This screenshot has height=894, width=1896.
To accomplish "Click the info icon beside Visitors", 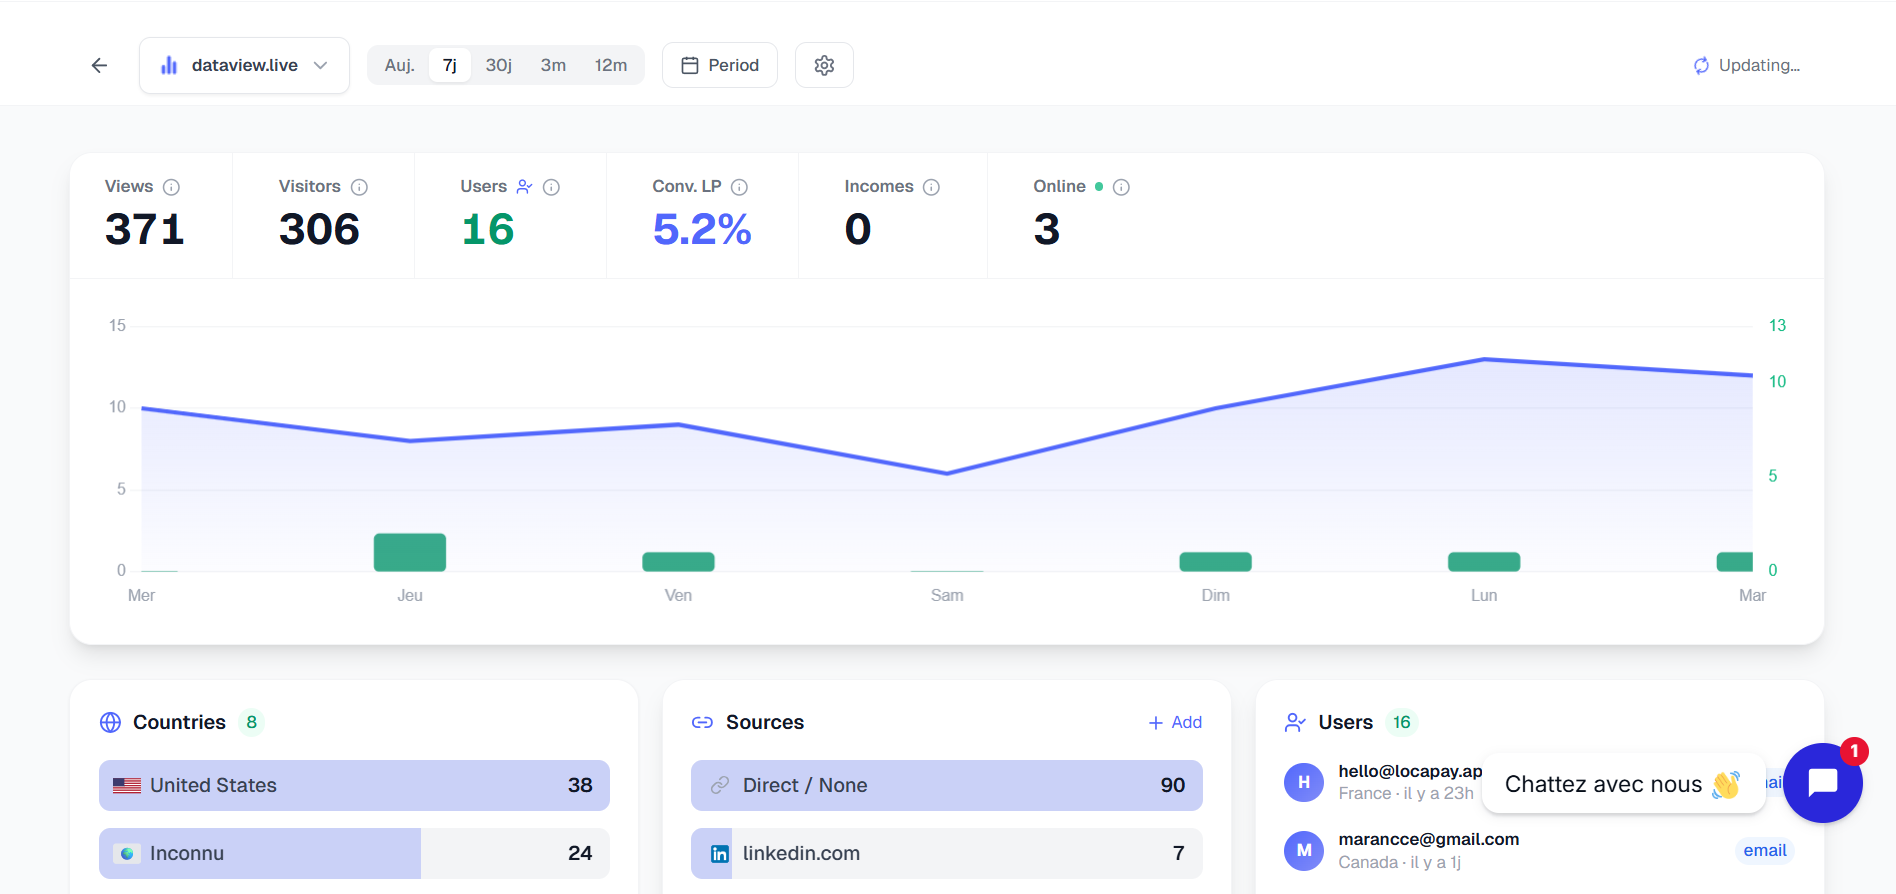I will pyautogui.click(x=359, y=187).
